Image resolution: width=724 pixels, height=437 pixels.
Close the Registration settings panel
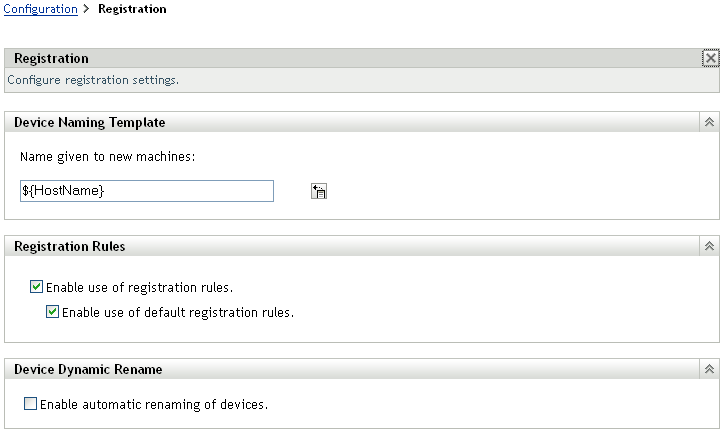710,59
